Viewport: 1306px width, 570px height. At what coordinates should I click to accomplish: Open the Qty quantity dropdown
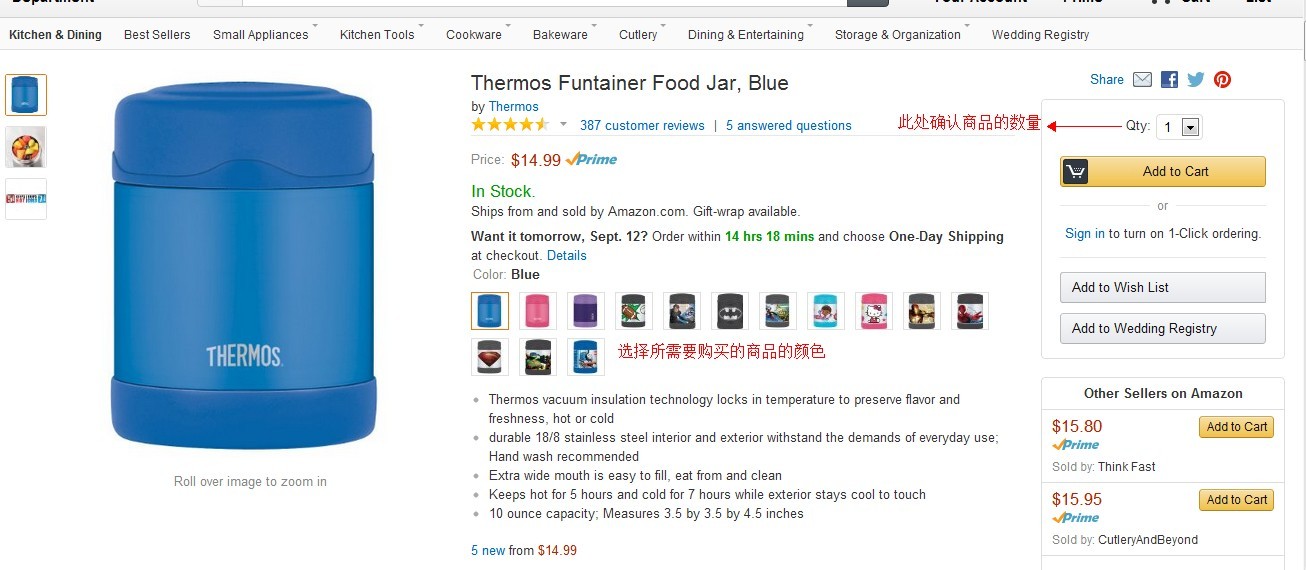[1190, 127]
